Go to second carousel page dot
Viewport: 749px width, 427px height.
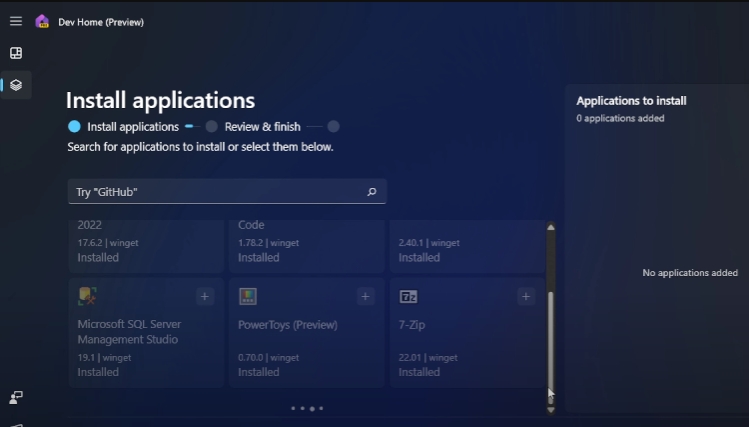pos(302,408)
